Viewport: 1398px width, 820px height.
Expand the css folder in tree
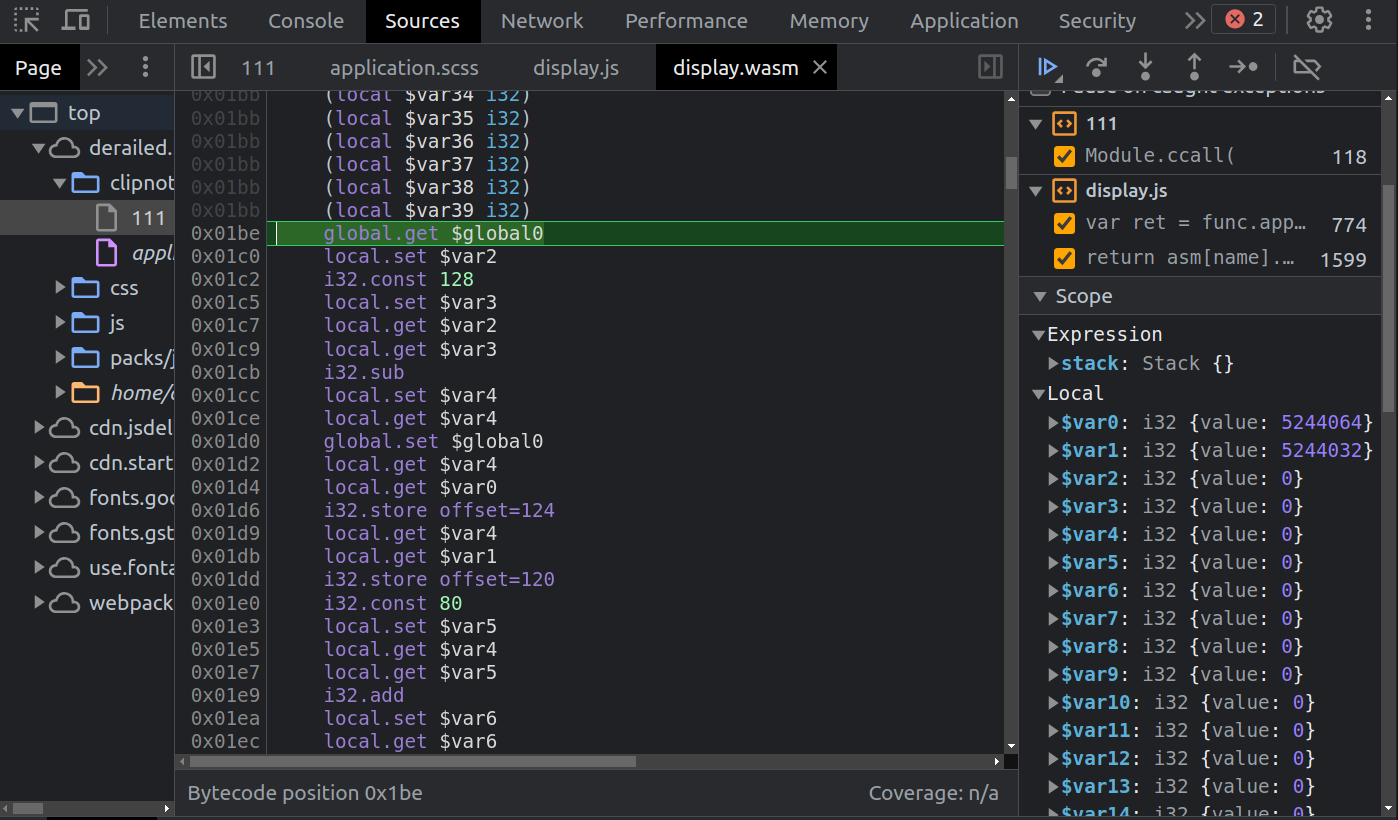pos(61,288)
